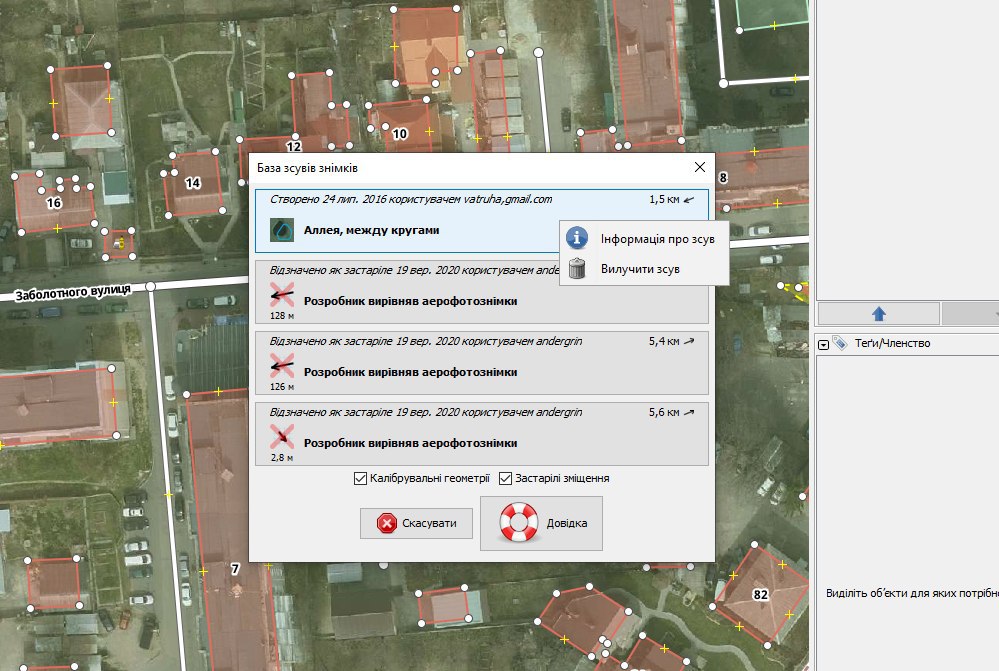Click direction arrow next to 5,6 км

pos(689,413)
